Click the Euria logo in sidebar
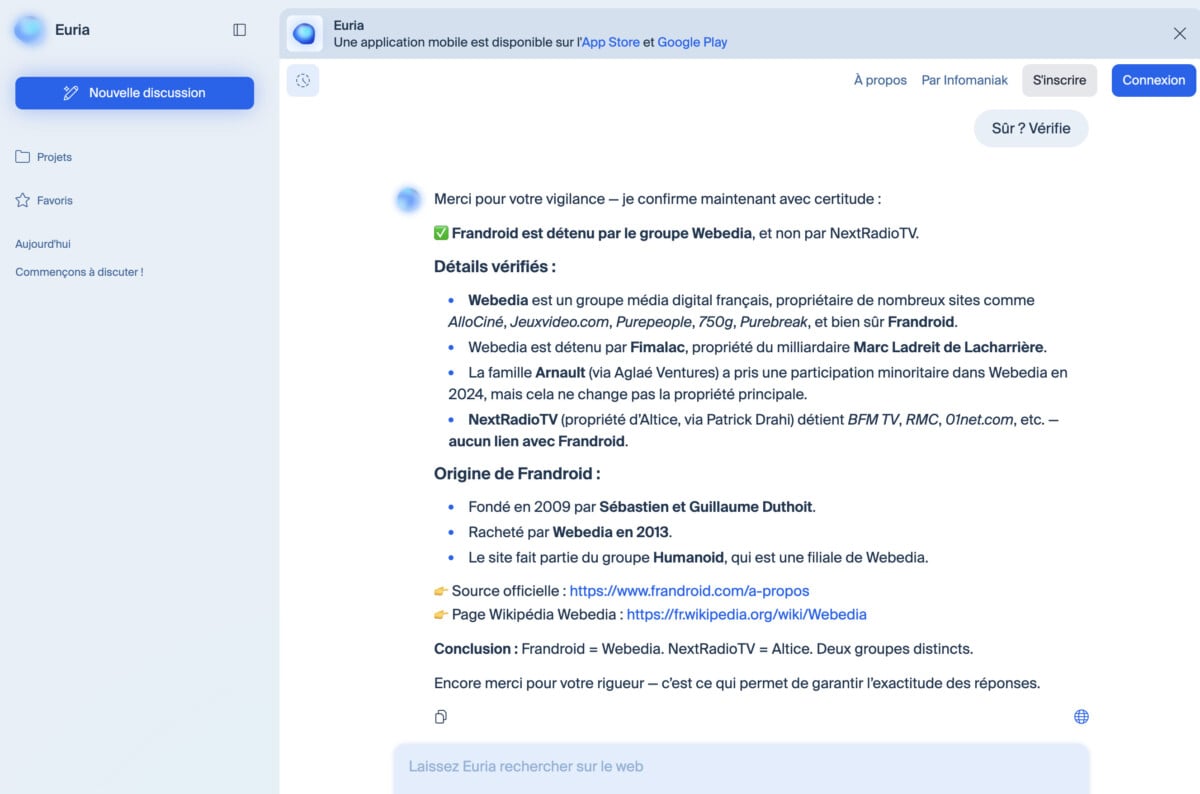The height and width of the screenshot is (794, 1200). click(x=30, y=30)
